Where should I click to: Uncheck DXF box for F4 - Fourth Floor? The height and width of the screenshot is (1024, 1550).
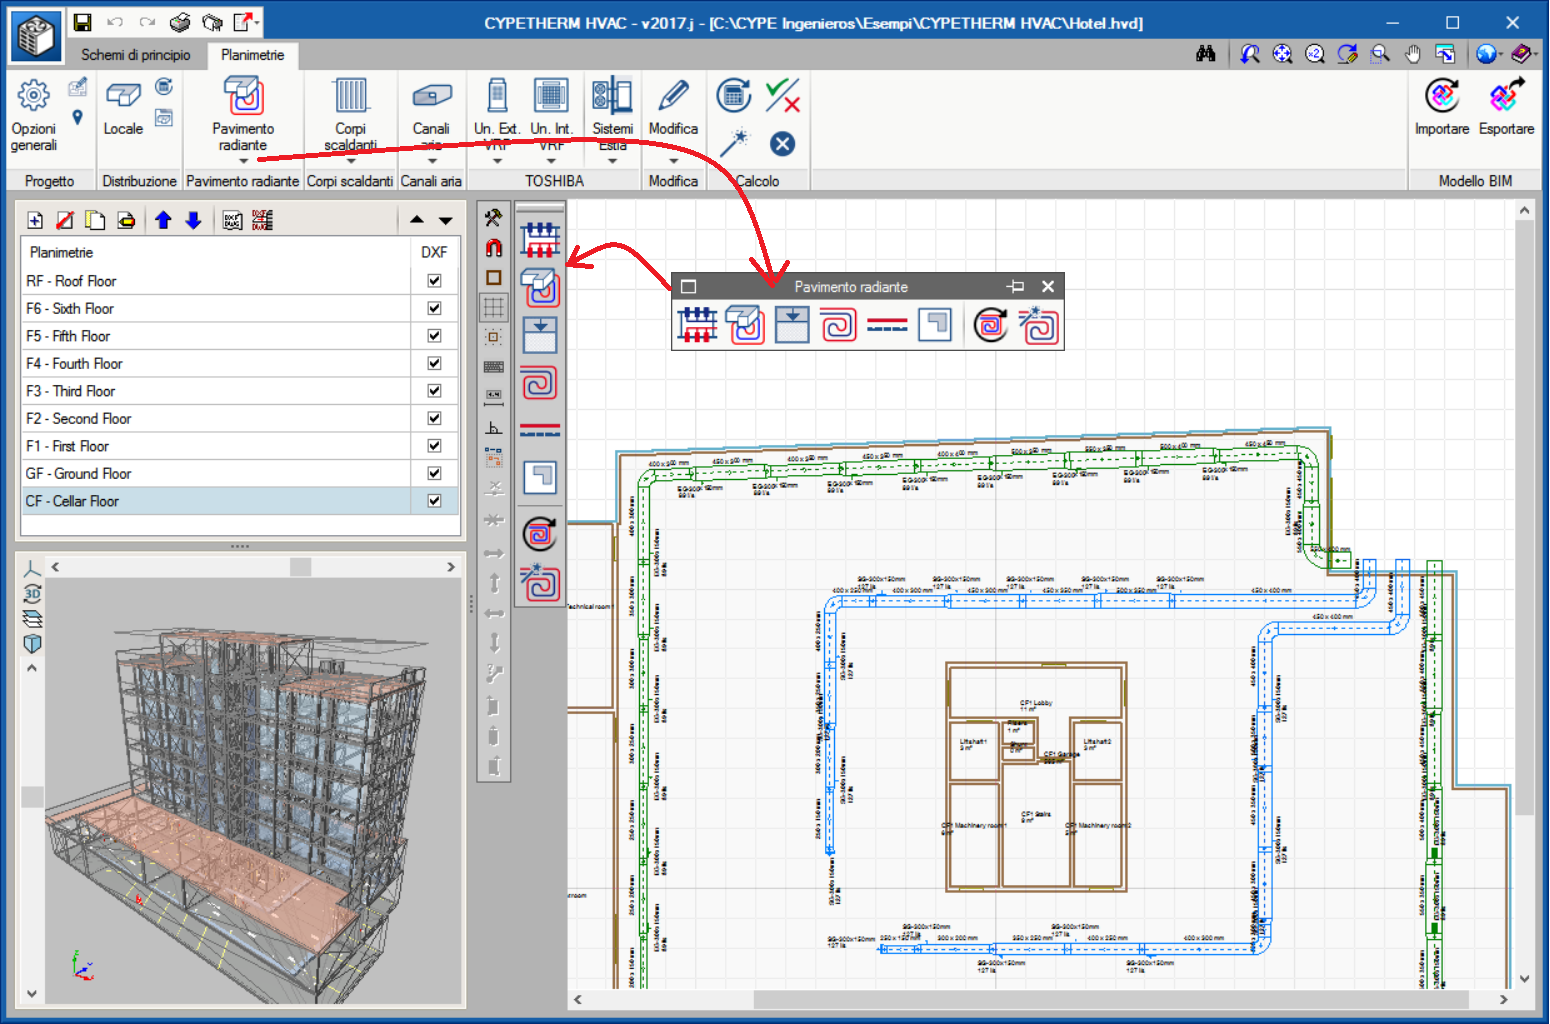tap(434, 363)
